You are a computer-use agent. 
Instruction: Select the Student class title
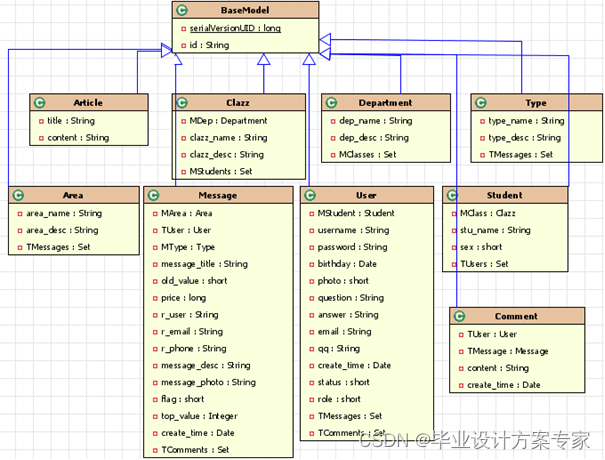505,195
